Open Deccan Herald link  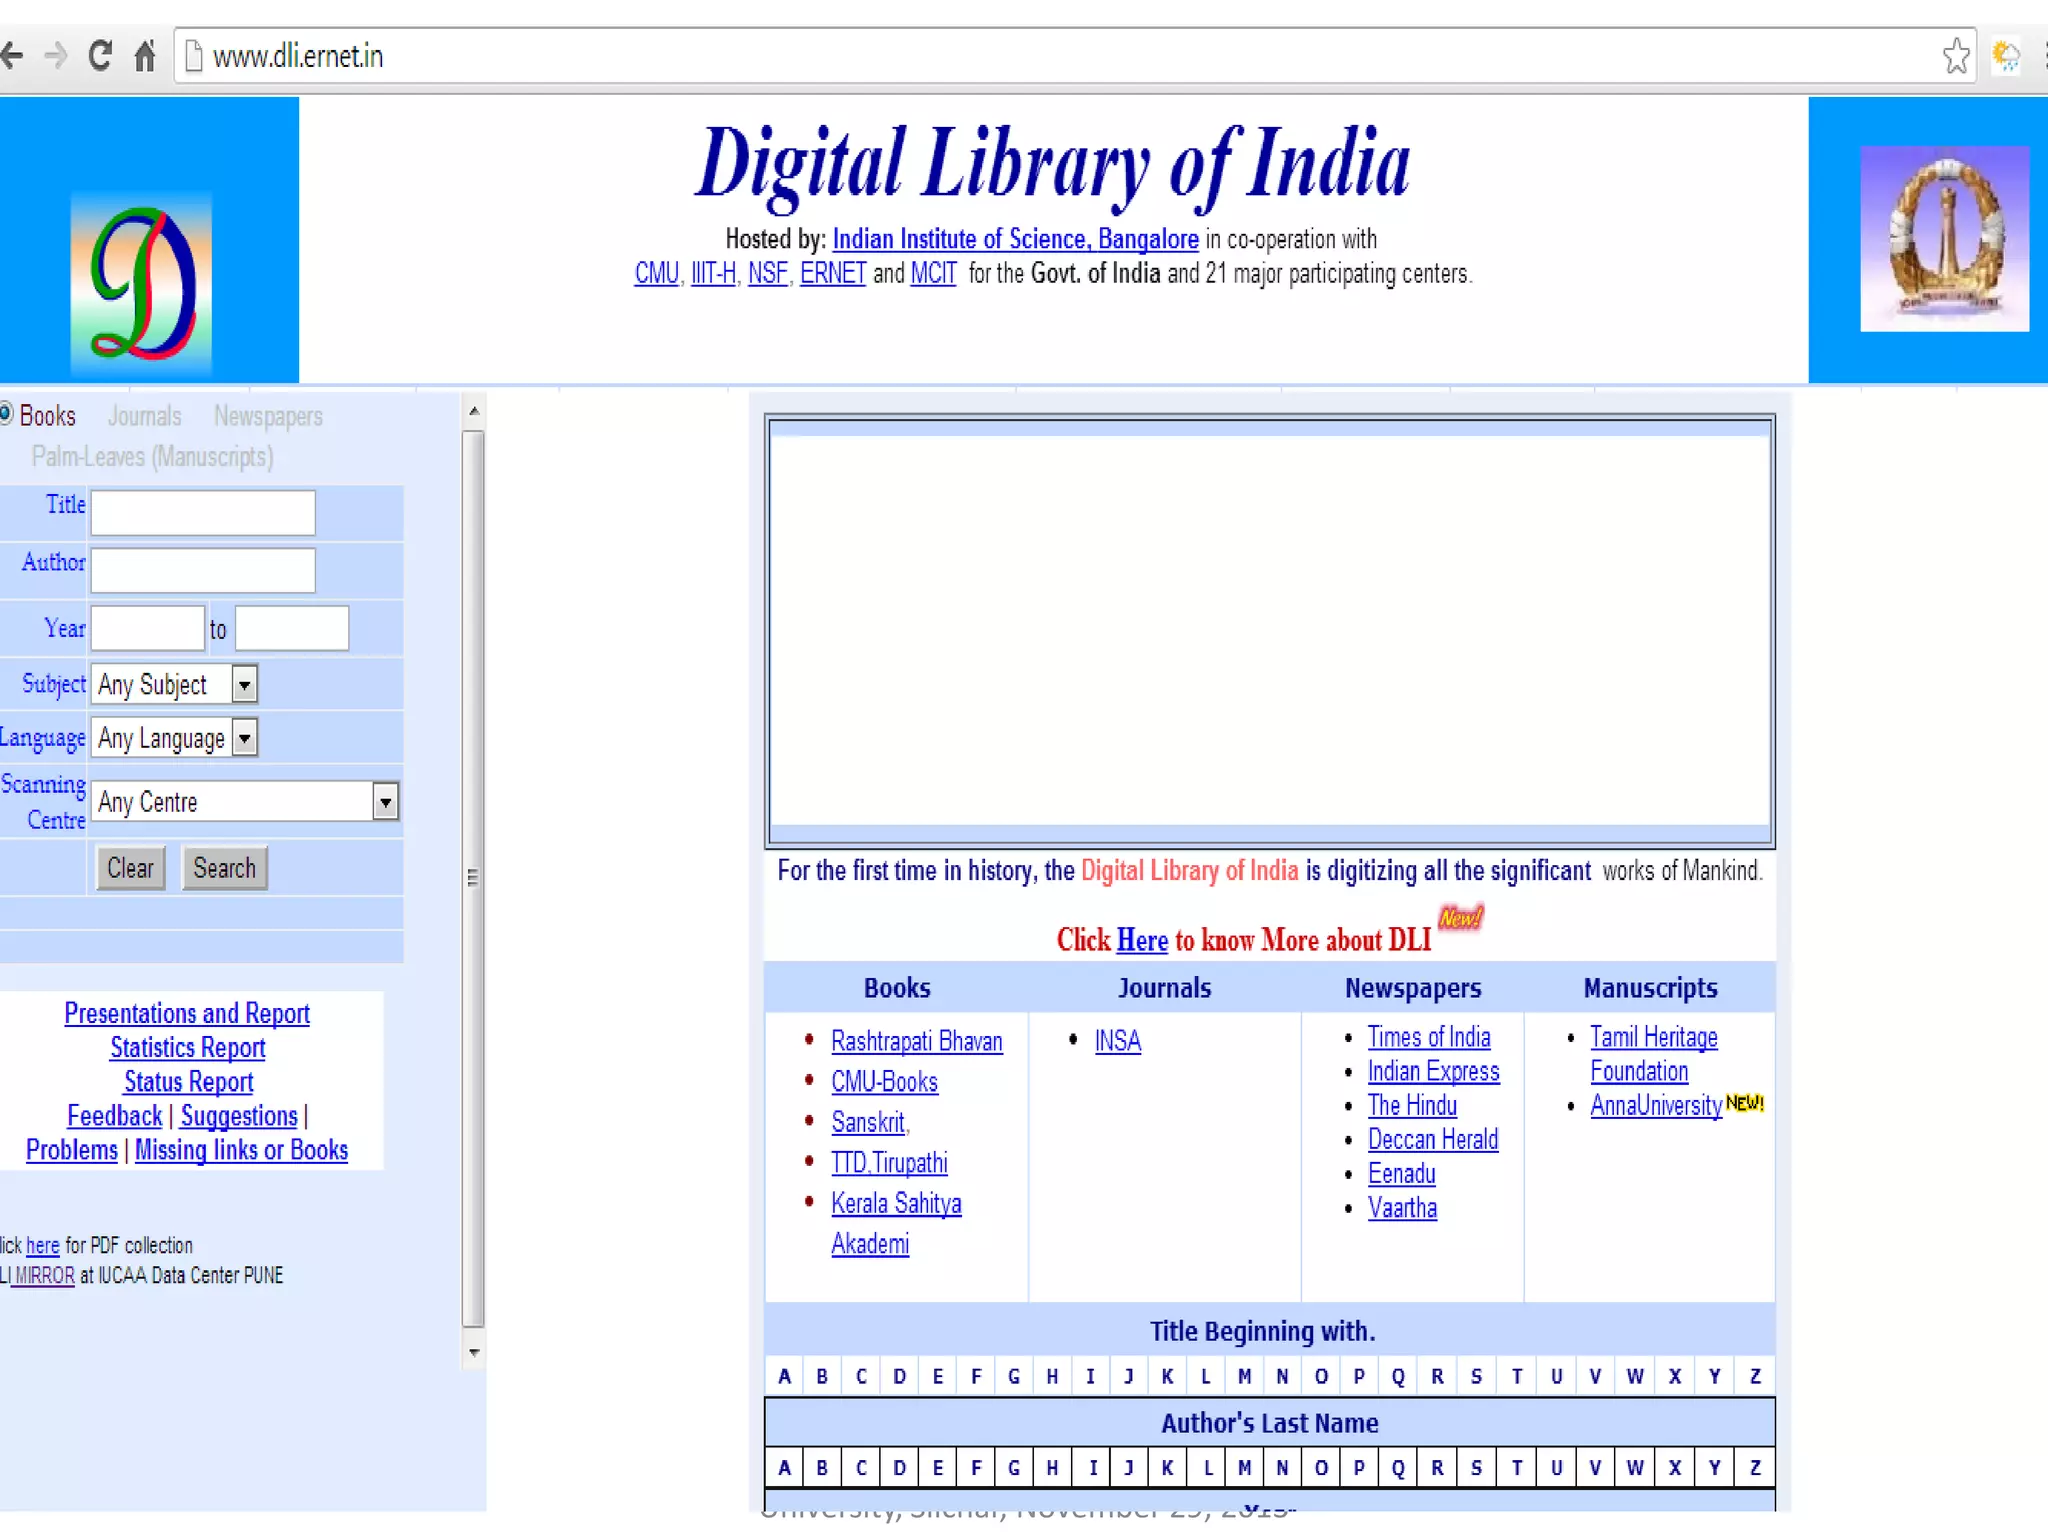pos(1433,1140)
